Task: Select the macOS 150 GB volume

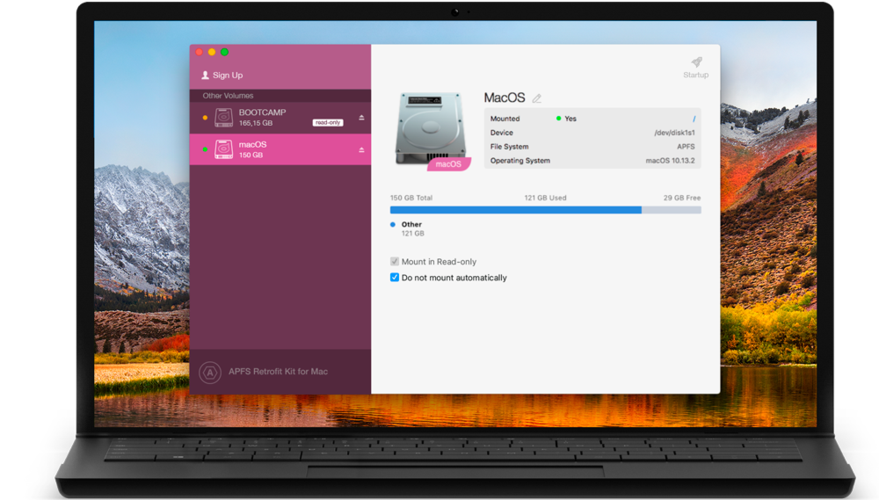Action: (x=280, y=150)
